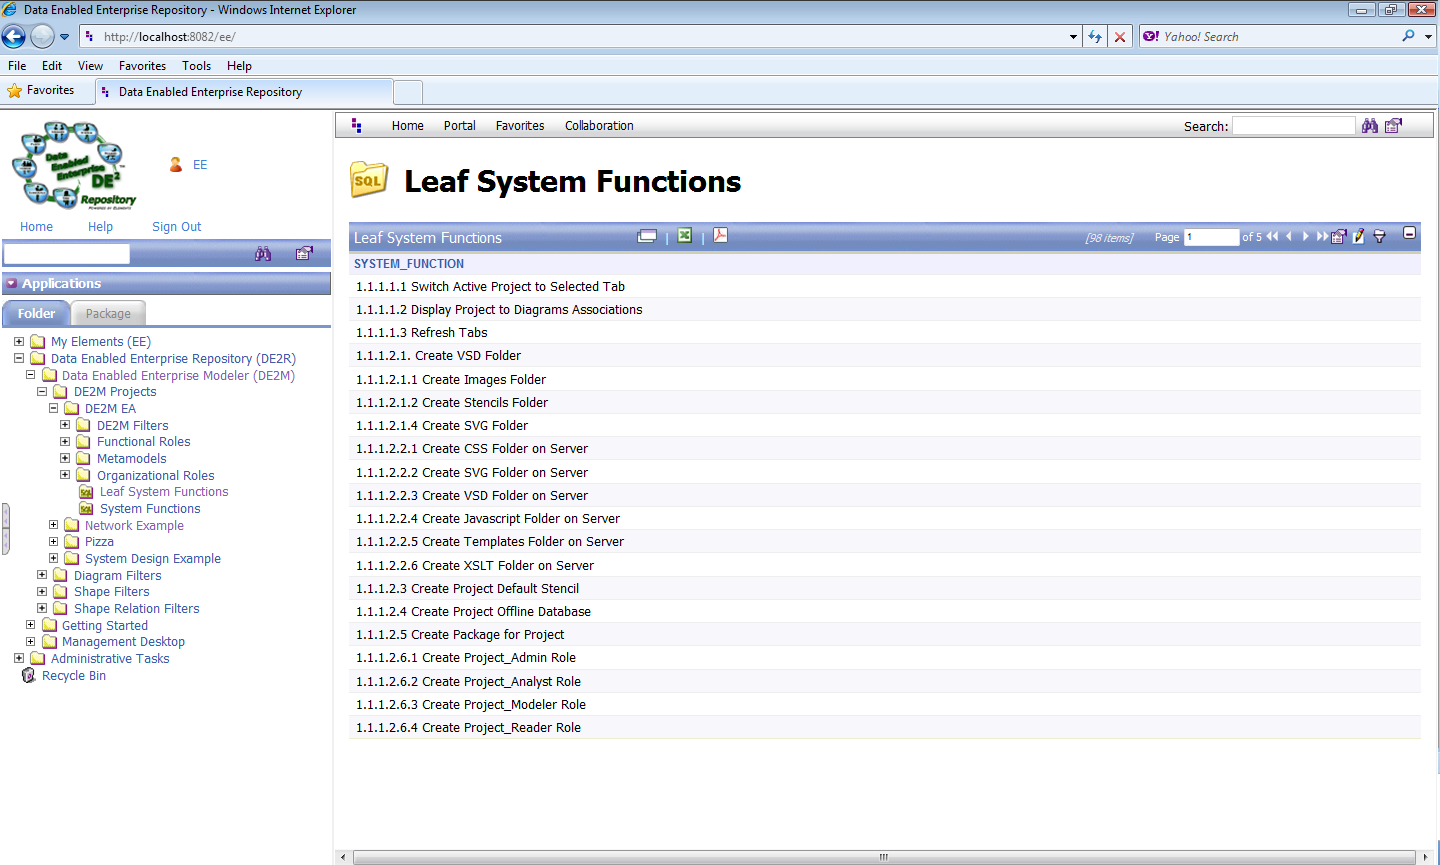1440x865 pixels.
Task: Collapse the Leaf System Functions panel
Action: tap(1409, 233)
